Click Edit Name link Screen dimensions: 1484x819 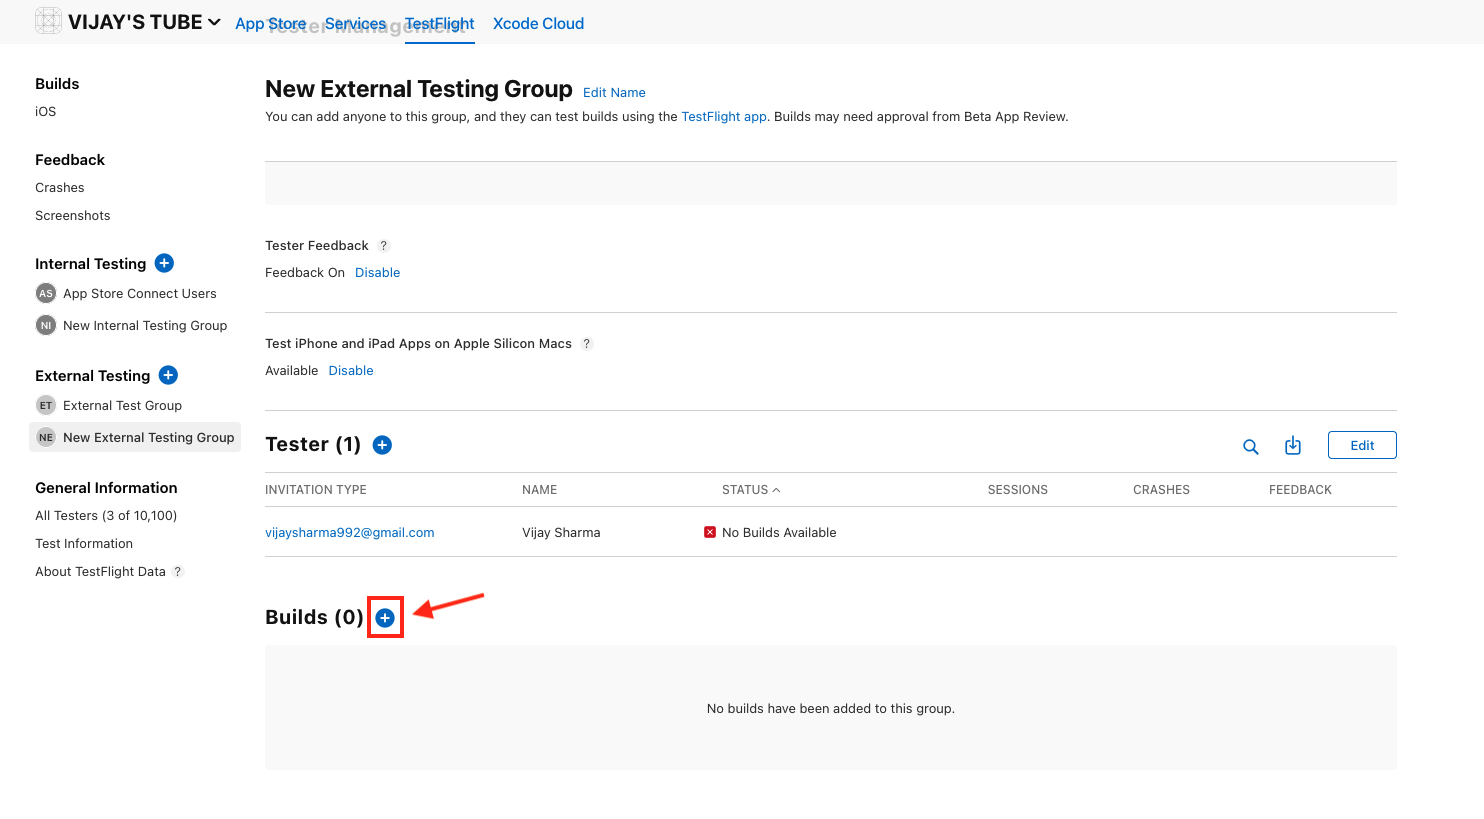pyautogui.click(x=614, y=92)
